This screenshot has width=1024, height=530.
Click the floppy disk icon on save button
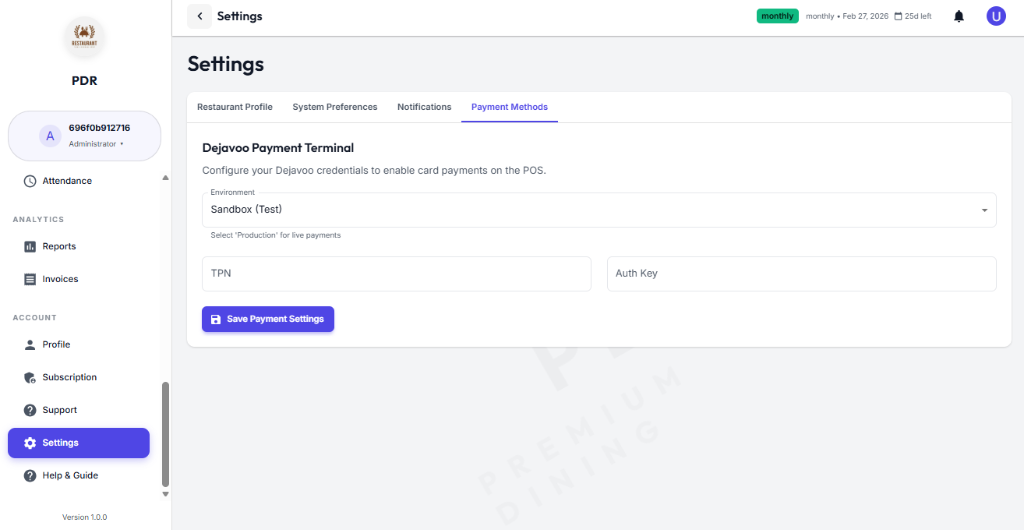[216, 319]
